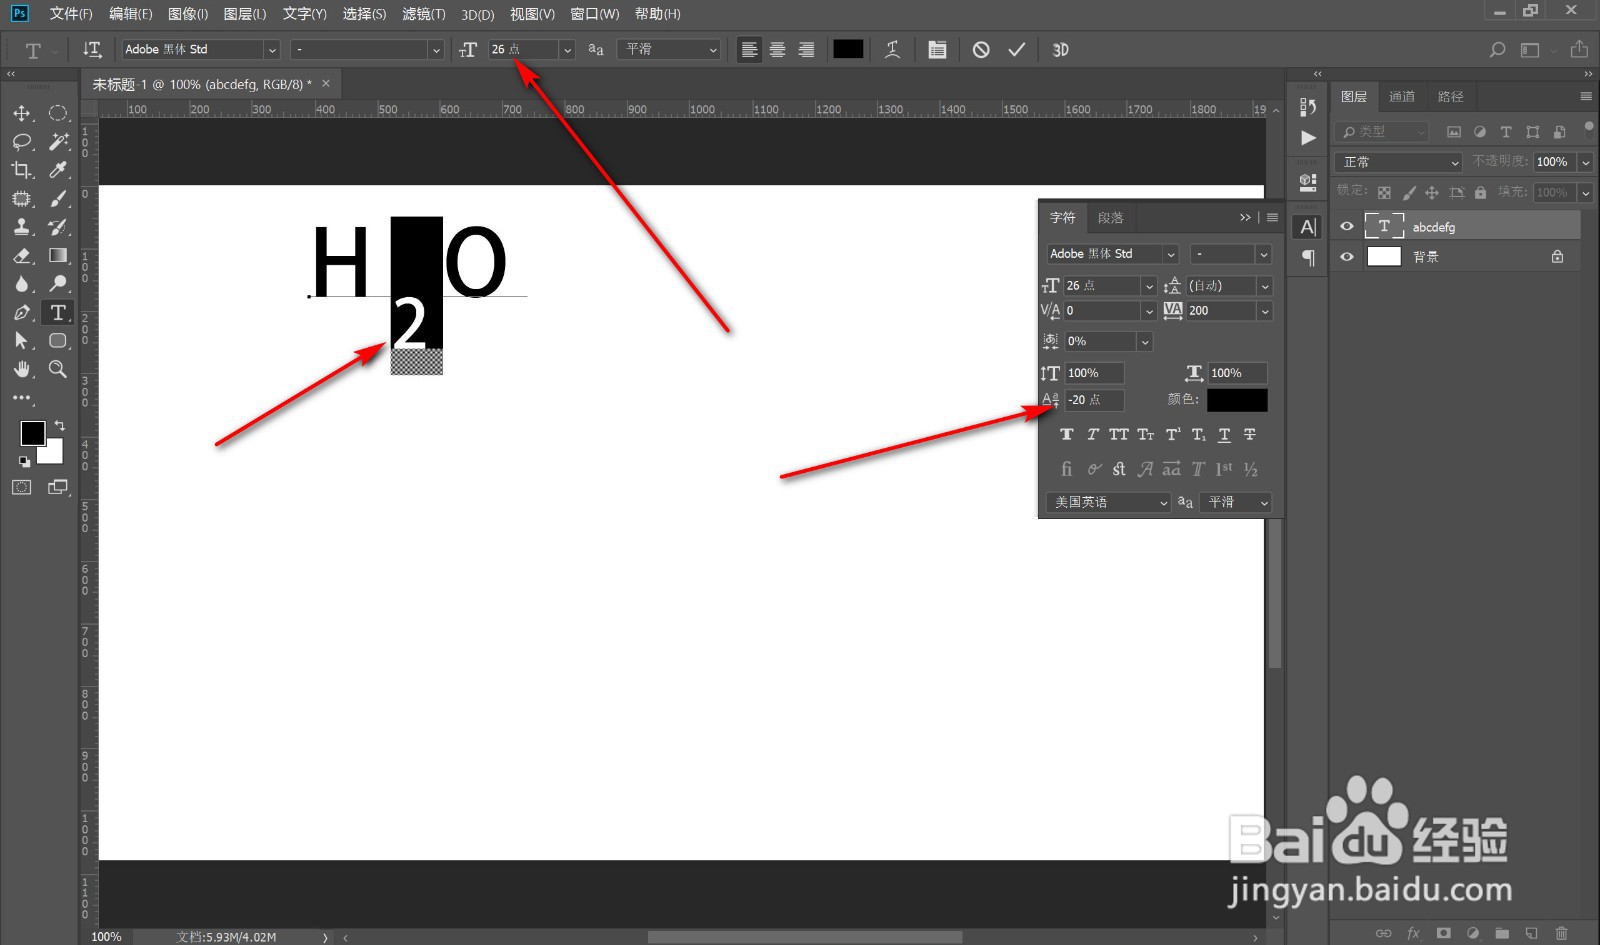Select the Pen tool
1600x945 pixels.
click(22, 313)
